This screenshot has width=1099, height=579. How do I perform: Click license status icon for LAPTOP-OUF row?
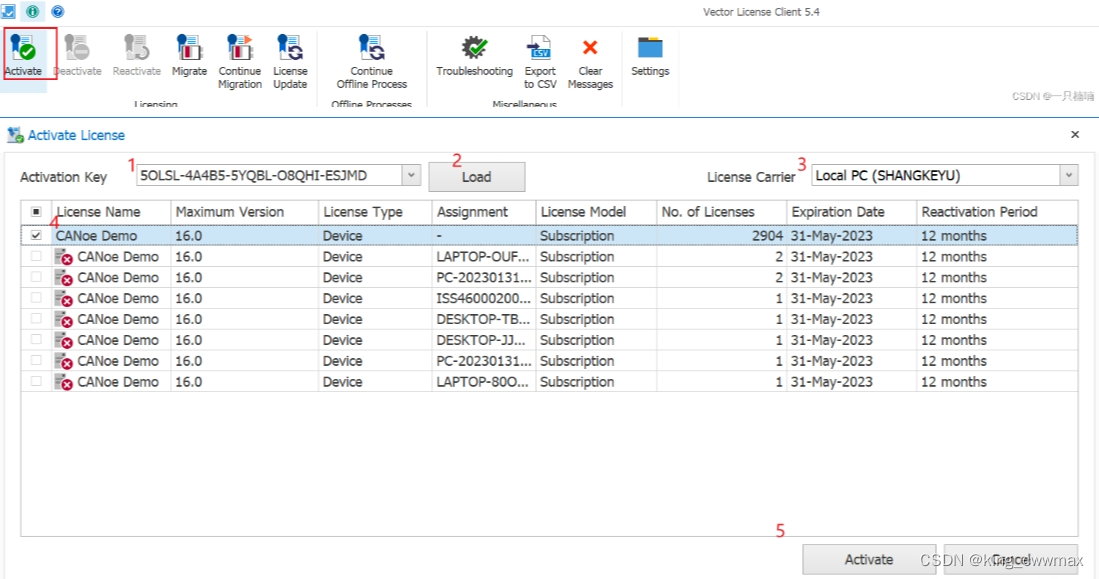coord(64,257)
